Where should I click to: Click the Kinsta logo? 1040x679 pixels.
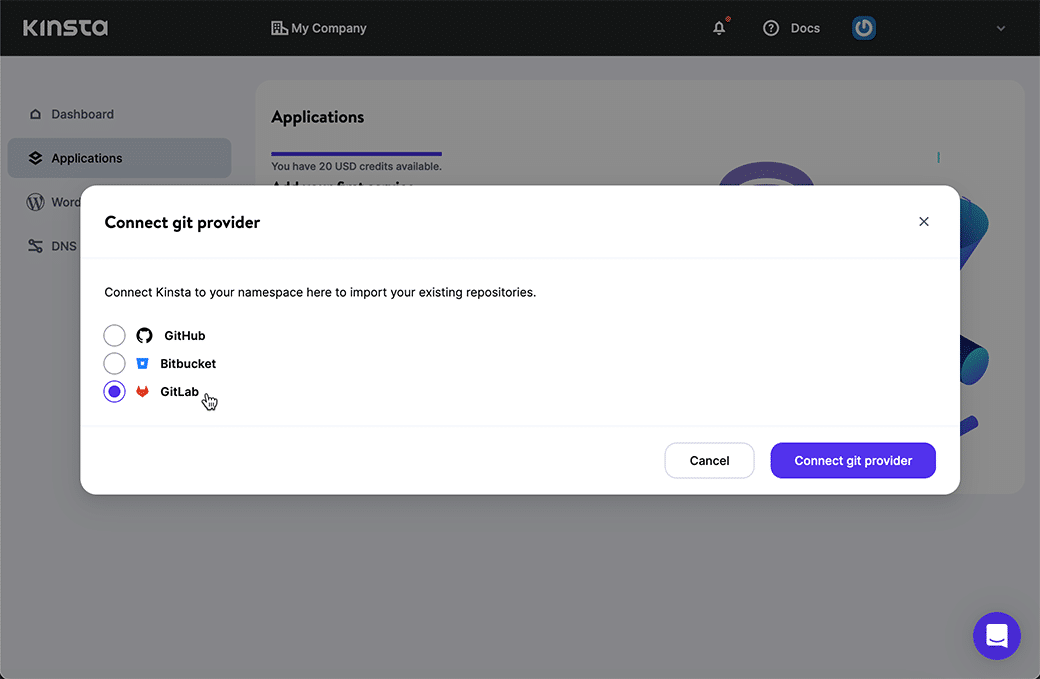click(65, 28)
